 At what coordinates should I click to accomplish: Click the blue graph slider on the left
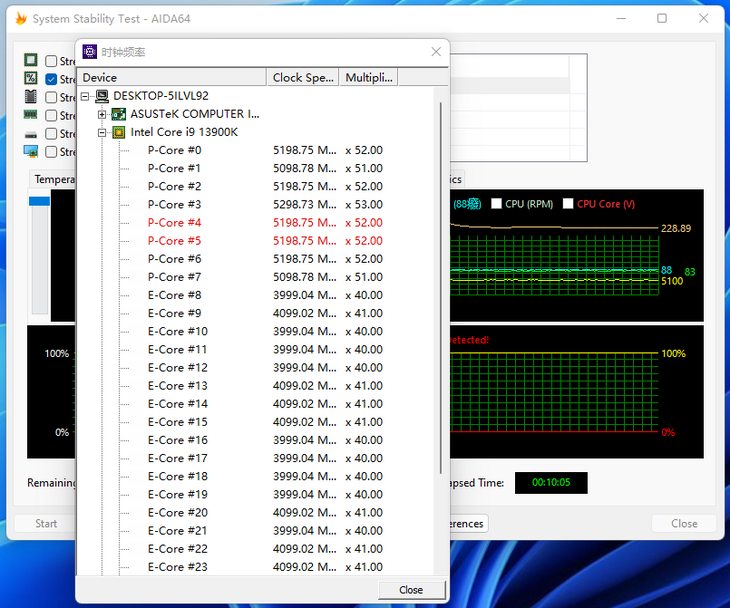[x=40, y=201]
